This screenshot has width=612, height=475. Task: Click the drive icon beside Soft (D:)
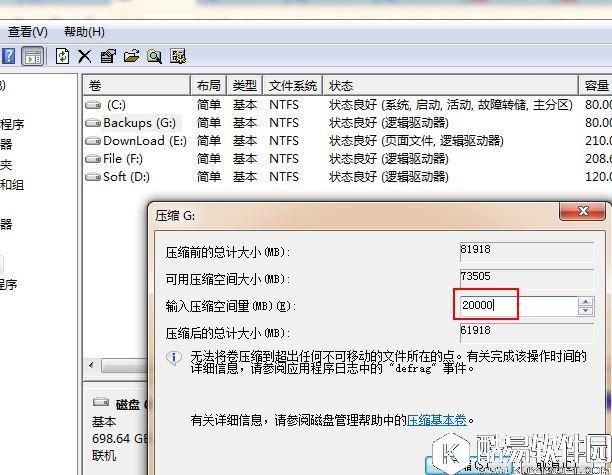tap(93, 177)
